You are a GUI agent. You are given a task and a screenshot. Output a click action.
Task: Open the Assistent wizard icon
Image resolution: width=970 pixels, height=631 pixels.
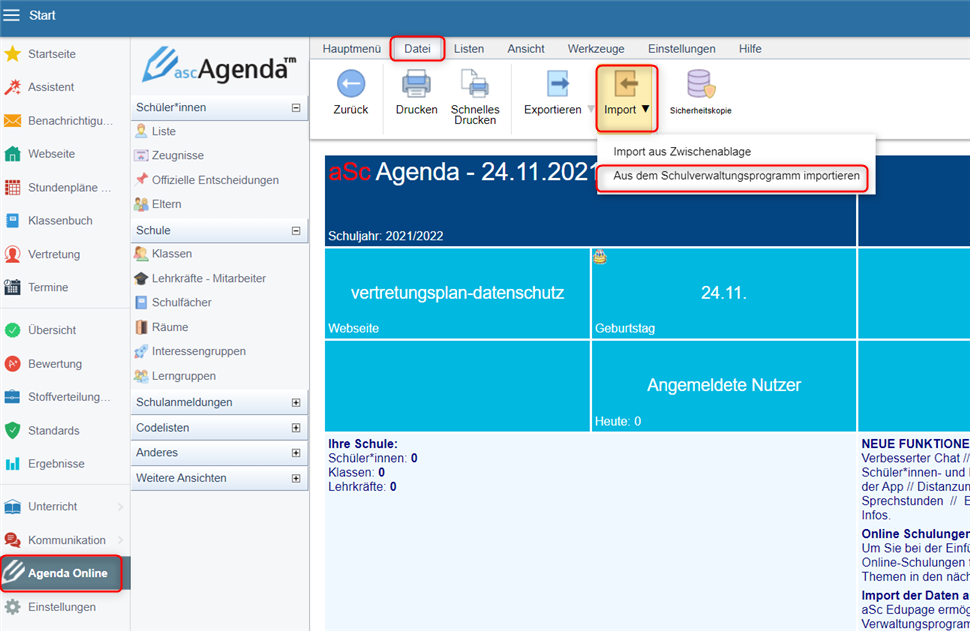[x=12, y=87]
